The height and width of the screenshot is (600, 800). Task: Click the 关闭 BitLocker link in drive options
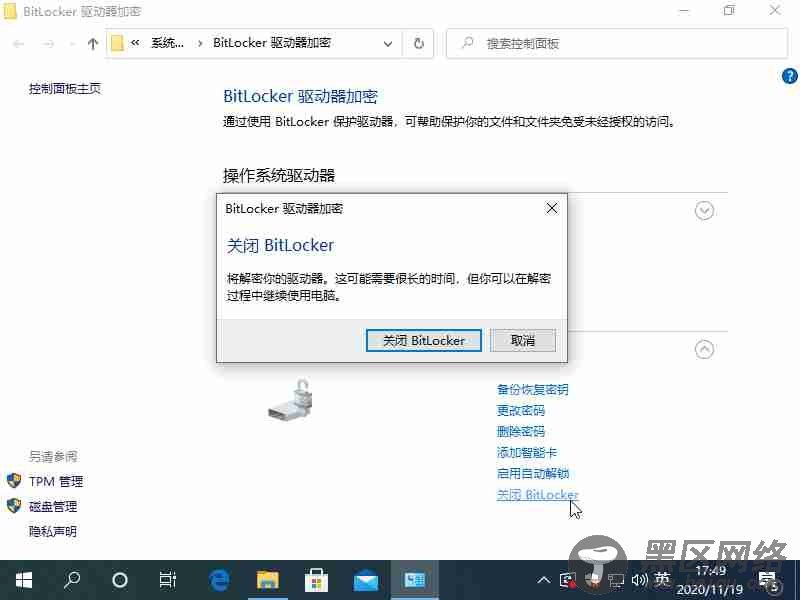point(537,494)
